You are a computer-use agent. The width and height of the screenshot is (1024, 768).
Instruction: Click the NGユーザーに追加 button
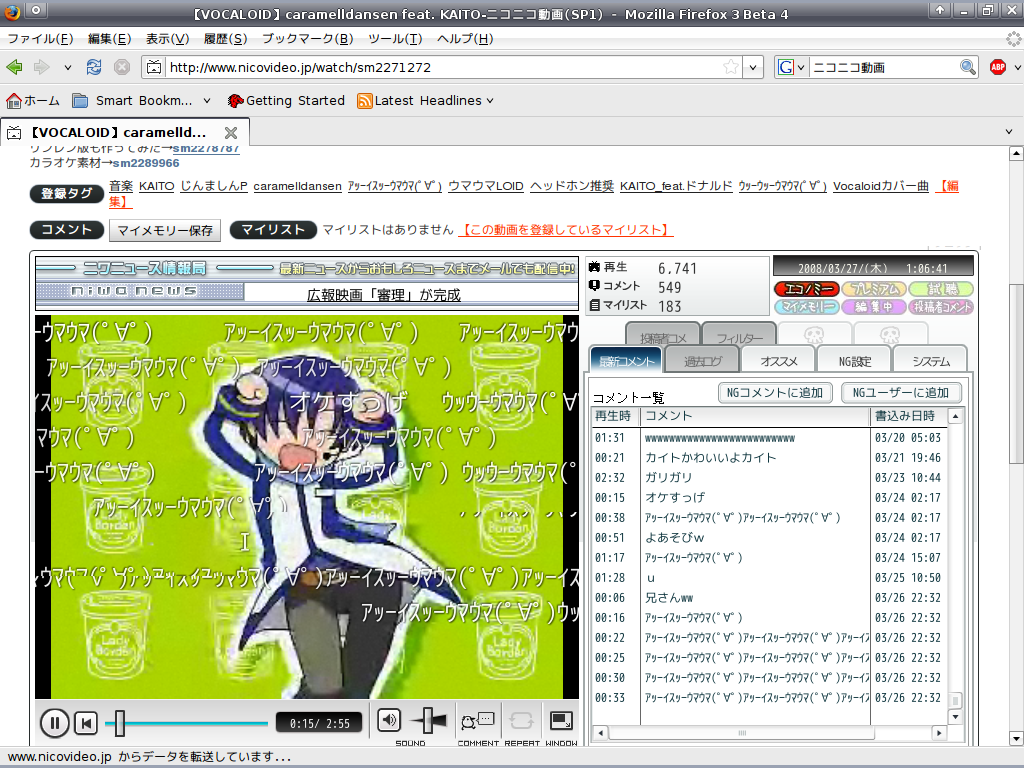pos(901,392)
